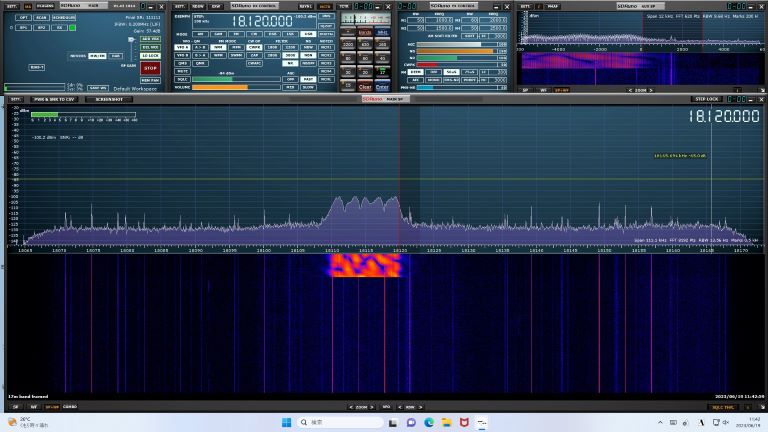Toggle the MUTE button in RX control

182,71
